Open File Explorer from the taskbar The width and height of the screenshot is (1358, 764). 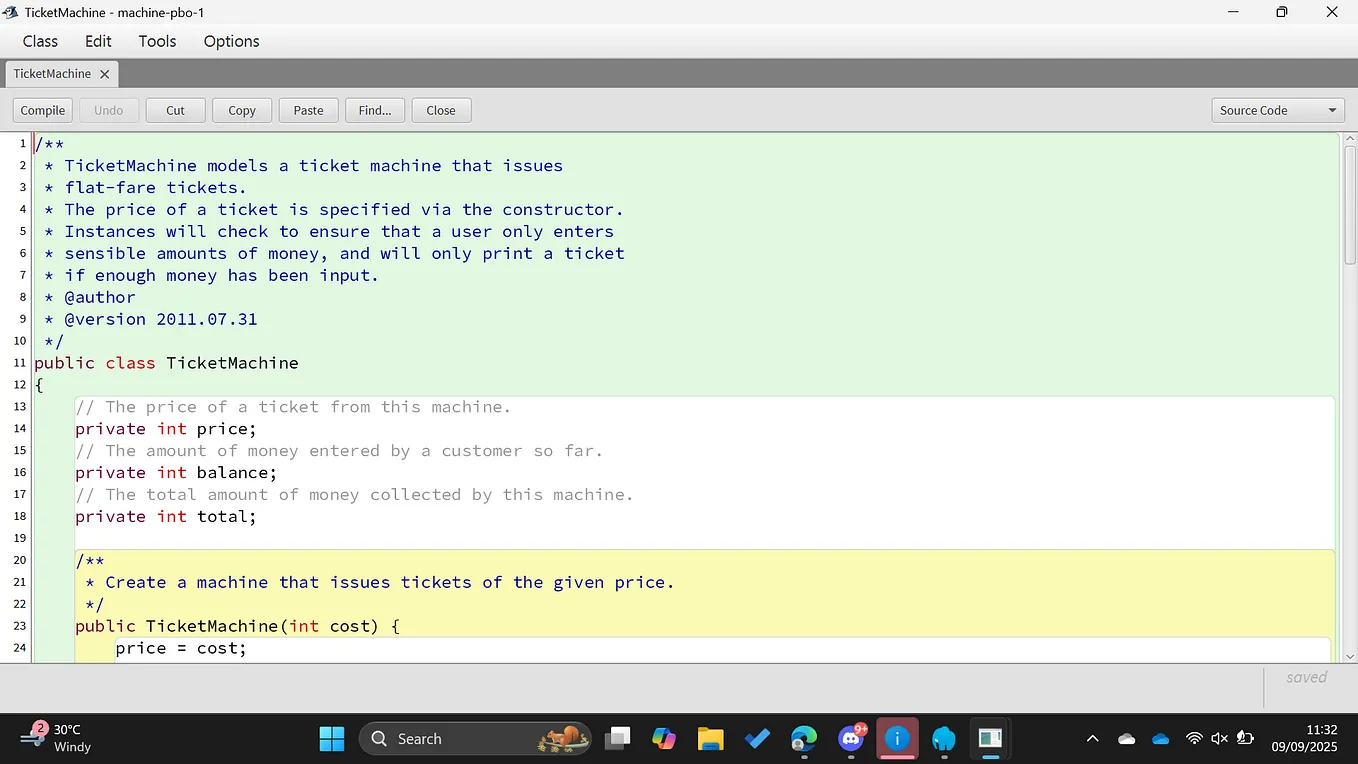point(710,738)
